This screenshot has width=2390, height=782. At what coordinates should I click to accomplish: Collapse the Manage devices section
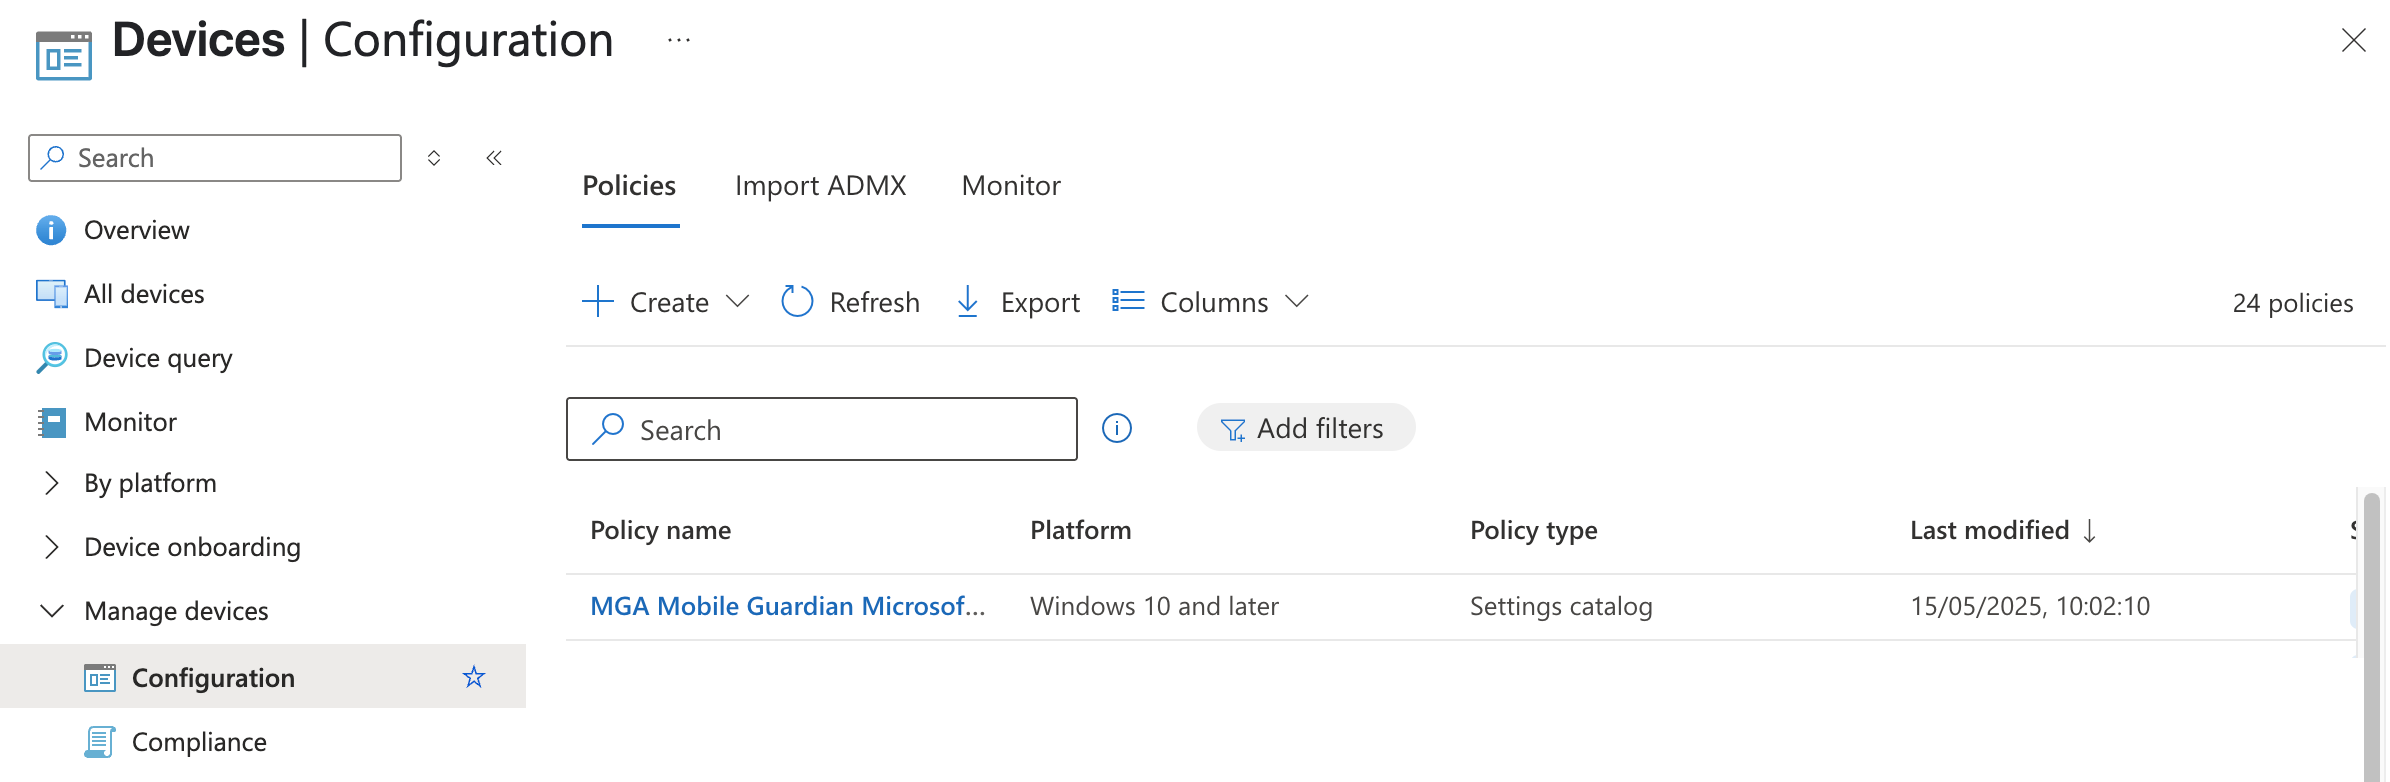pos(52,611)
